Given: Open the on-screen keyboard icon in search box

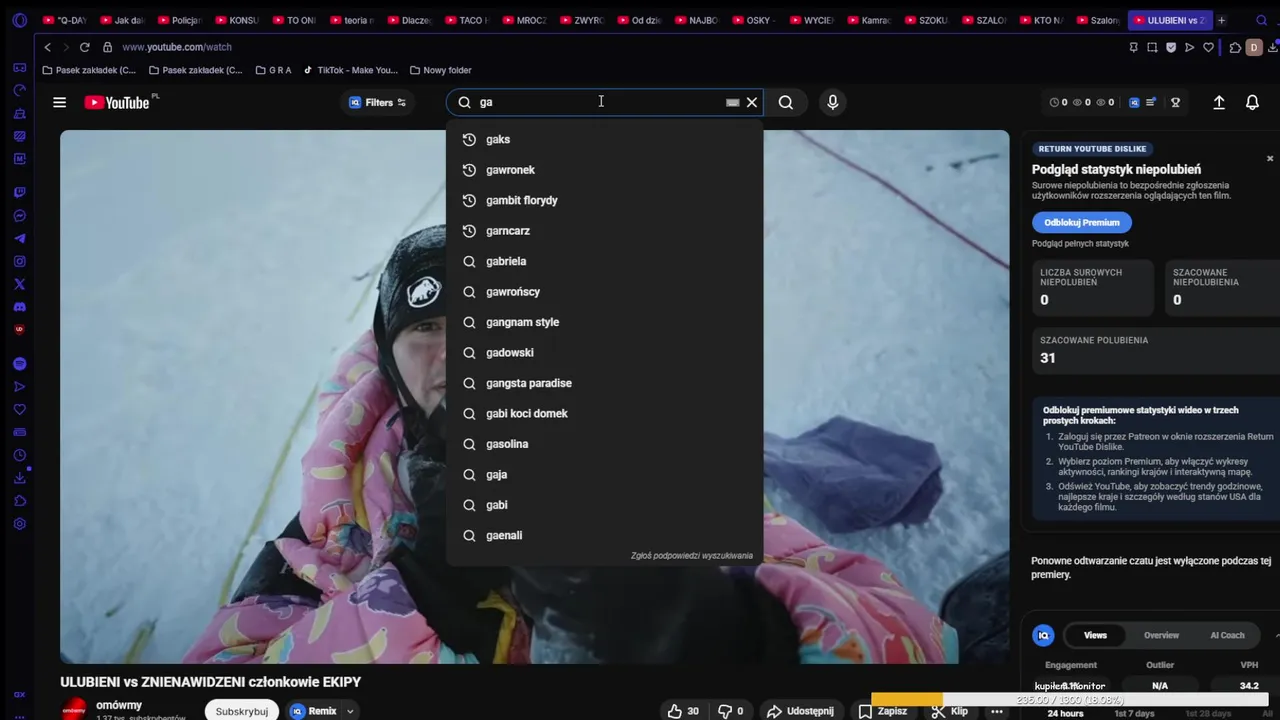Looking at the screenshot, I should 733,102.
